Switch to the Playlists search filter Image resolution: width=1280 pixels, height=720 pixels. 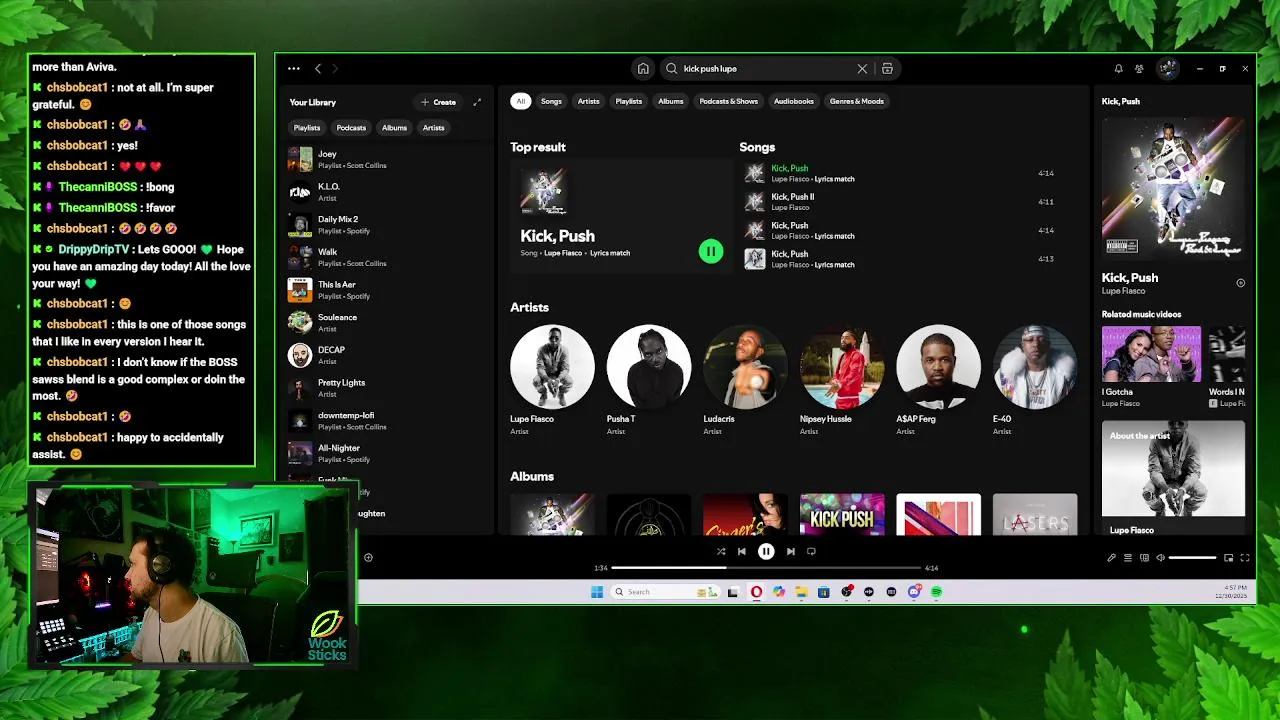click(x=629, y=101)
